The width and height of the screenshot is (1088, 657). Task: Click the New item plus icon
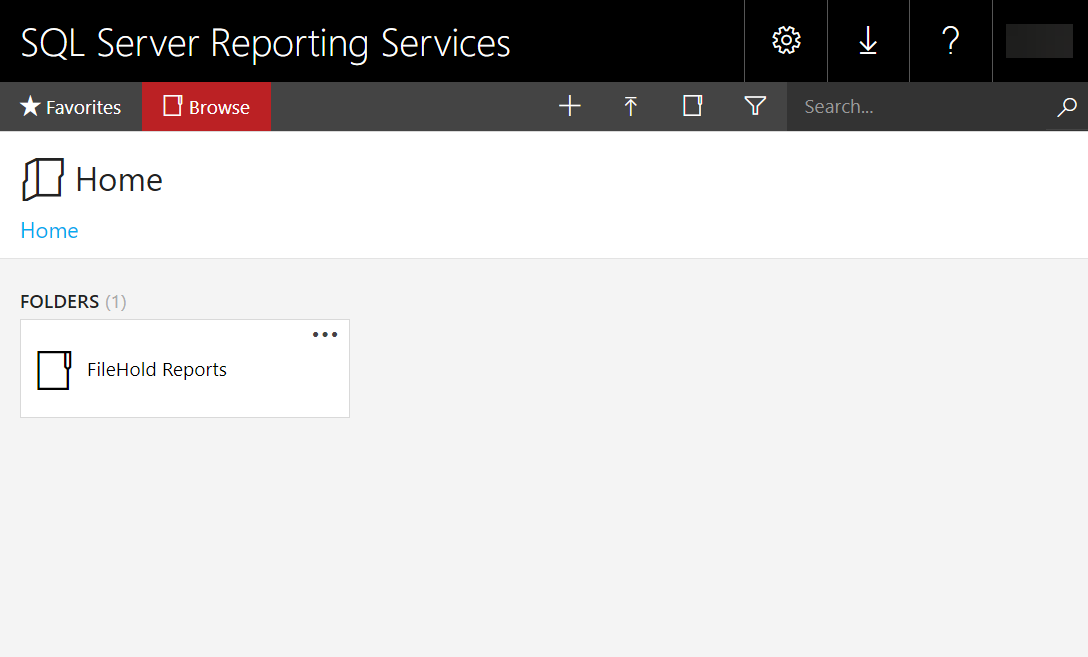[569, 106]
